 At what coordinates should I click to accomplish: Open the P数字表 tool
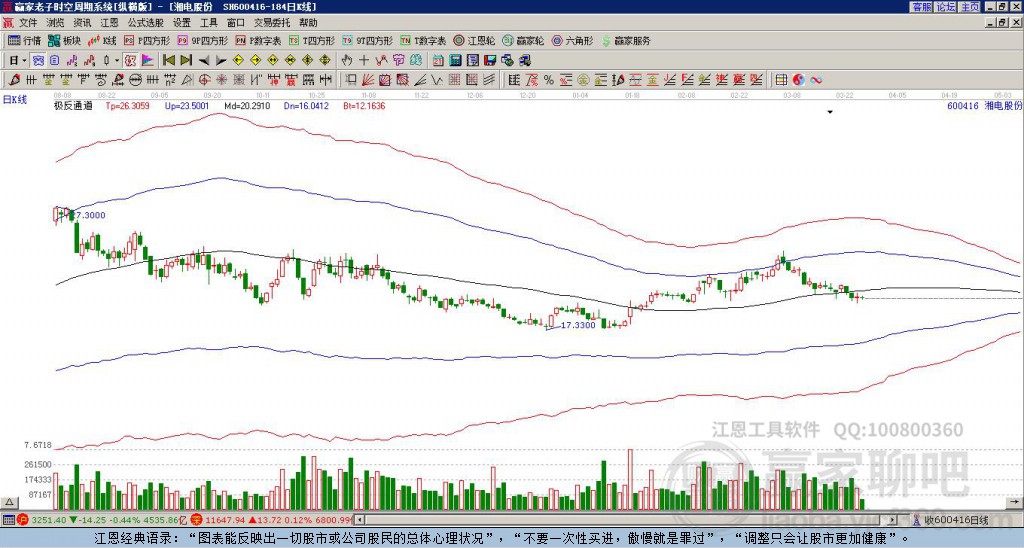258,40
